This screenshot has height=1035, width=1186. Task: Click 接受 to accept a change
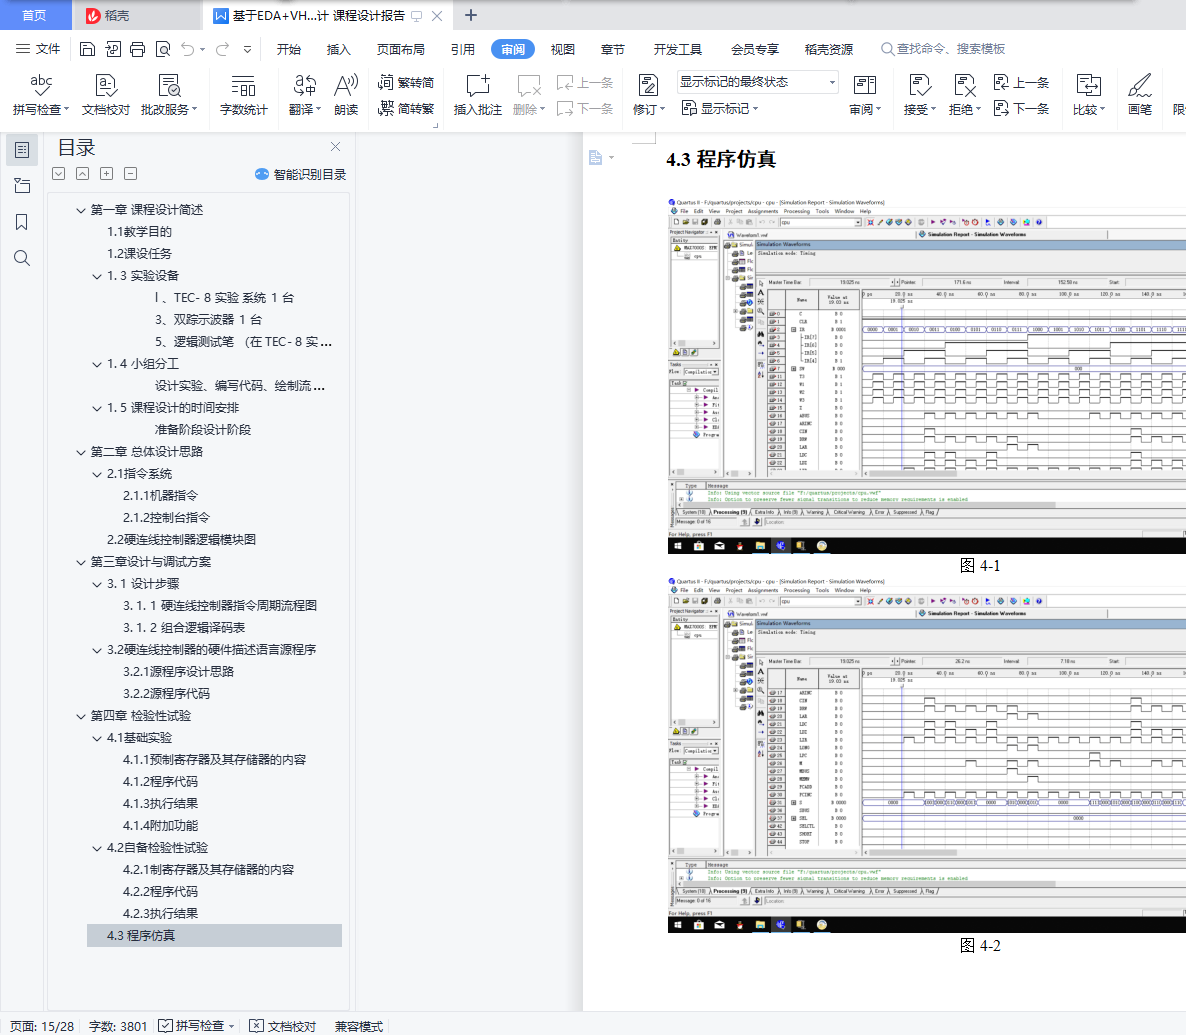click(x=920, y=95)
